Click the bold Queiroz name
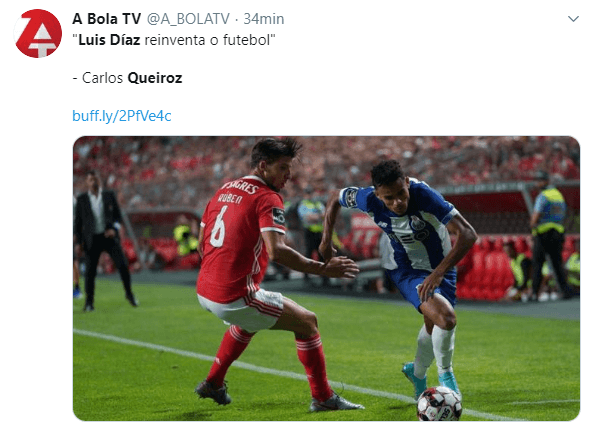590x430 pixels. tap(155, 78)
